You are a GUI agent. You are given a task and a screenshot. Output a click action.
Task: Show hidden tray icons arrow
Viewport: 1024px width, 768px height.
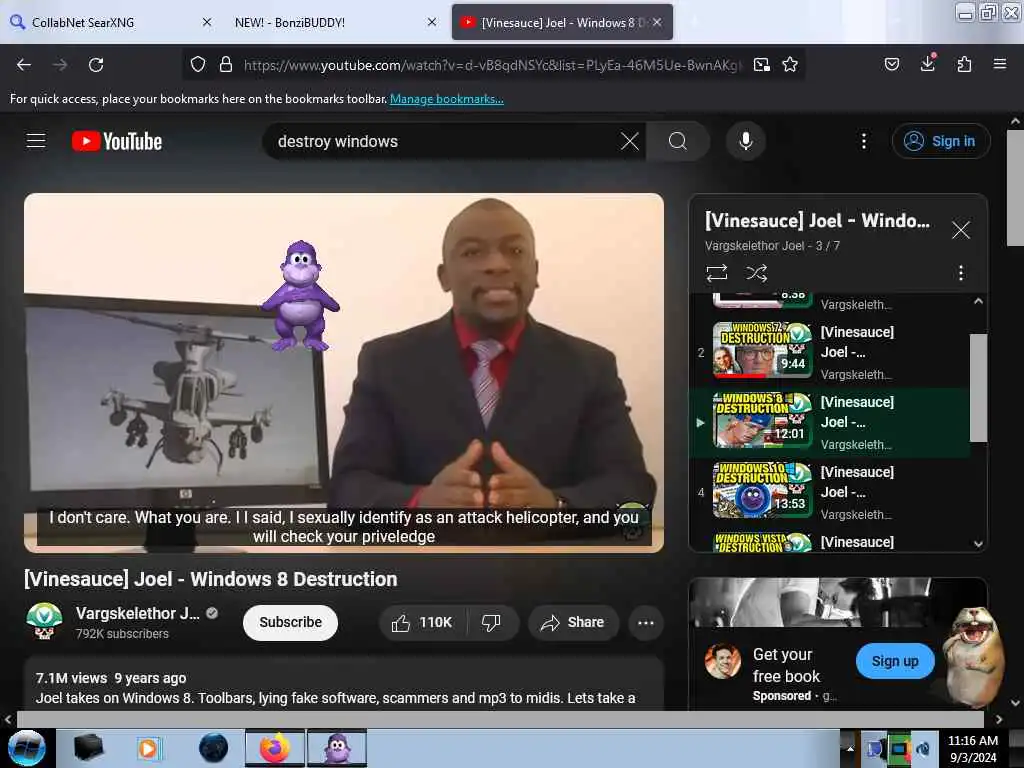[850, 748]
